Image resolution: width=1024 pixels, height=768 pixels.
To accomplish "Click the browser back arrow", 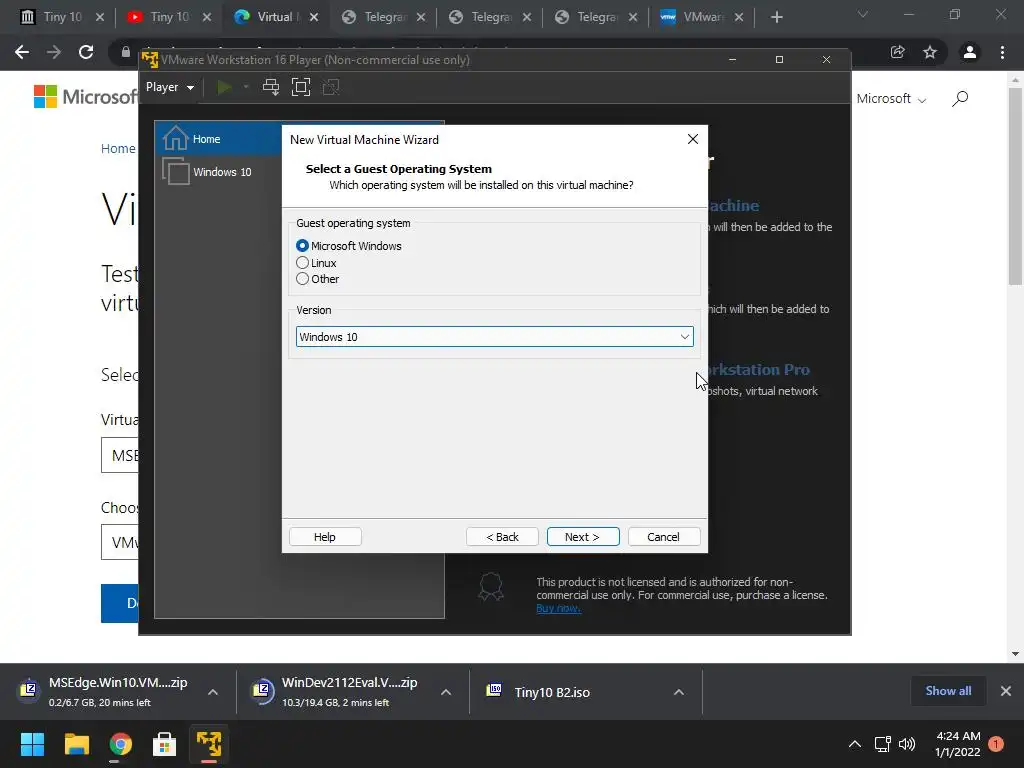I will [22, 52].
